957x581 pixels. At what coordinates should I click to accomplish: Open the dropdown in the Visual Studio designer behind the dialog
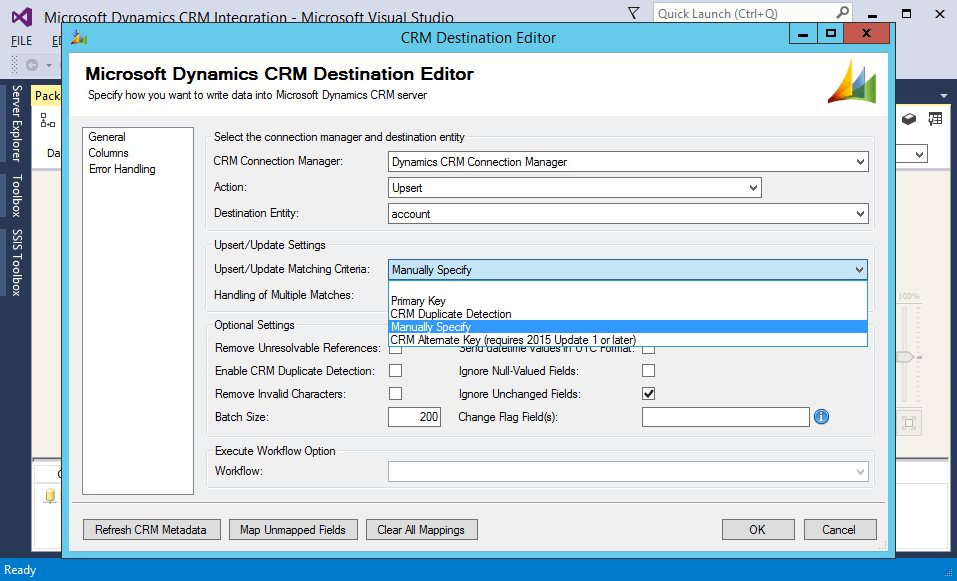(x=919, y=155)
